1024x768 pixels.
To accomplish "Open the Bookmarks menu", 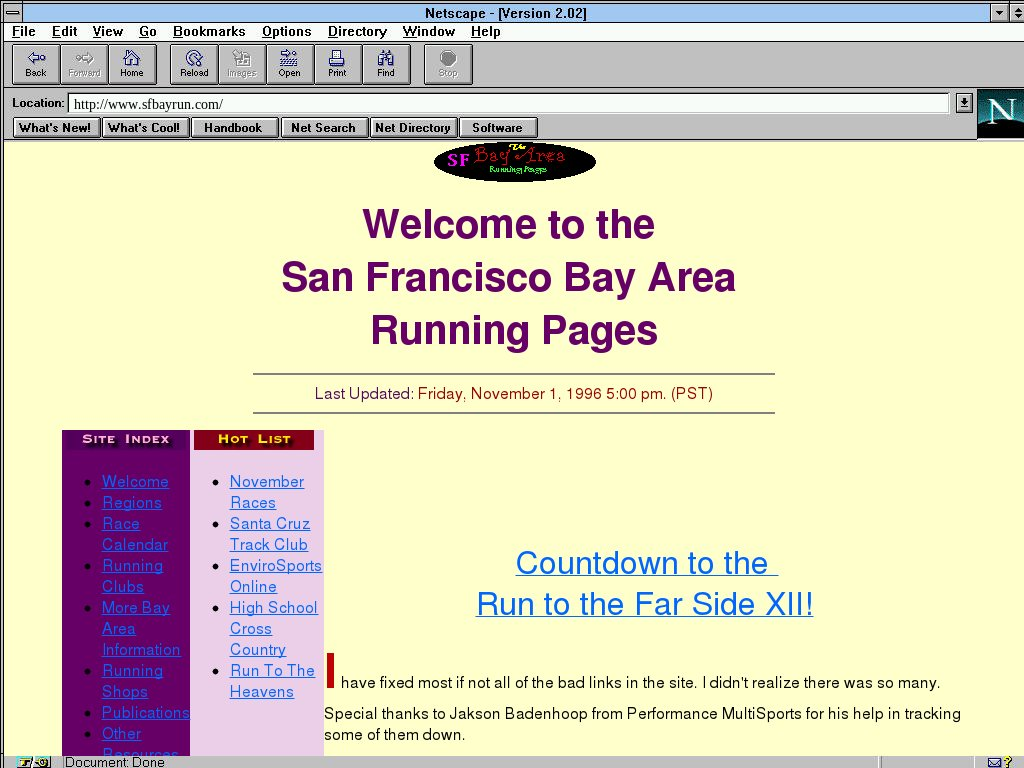I will click(x=209, y=32).
